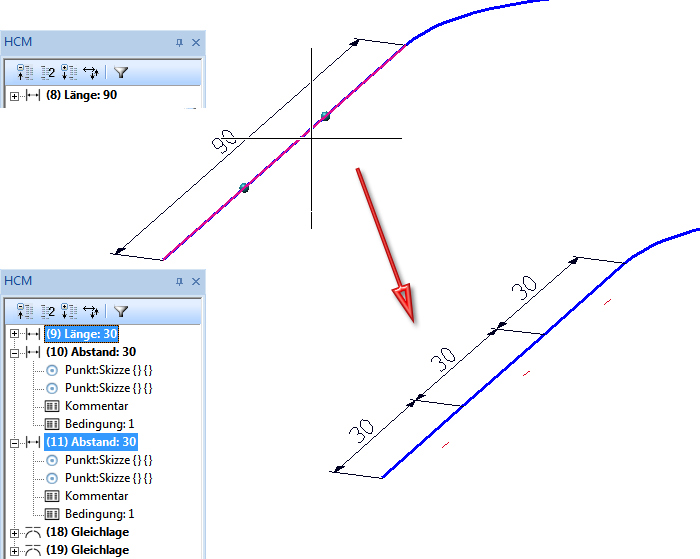Collapse the (10) Abstand: 30 node

point(14,353)
